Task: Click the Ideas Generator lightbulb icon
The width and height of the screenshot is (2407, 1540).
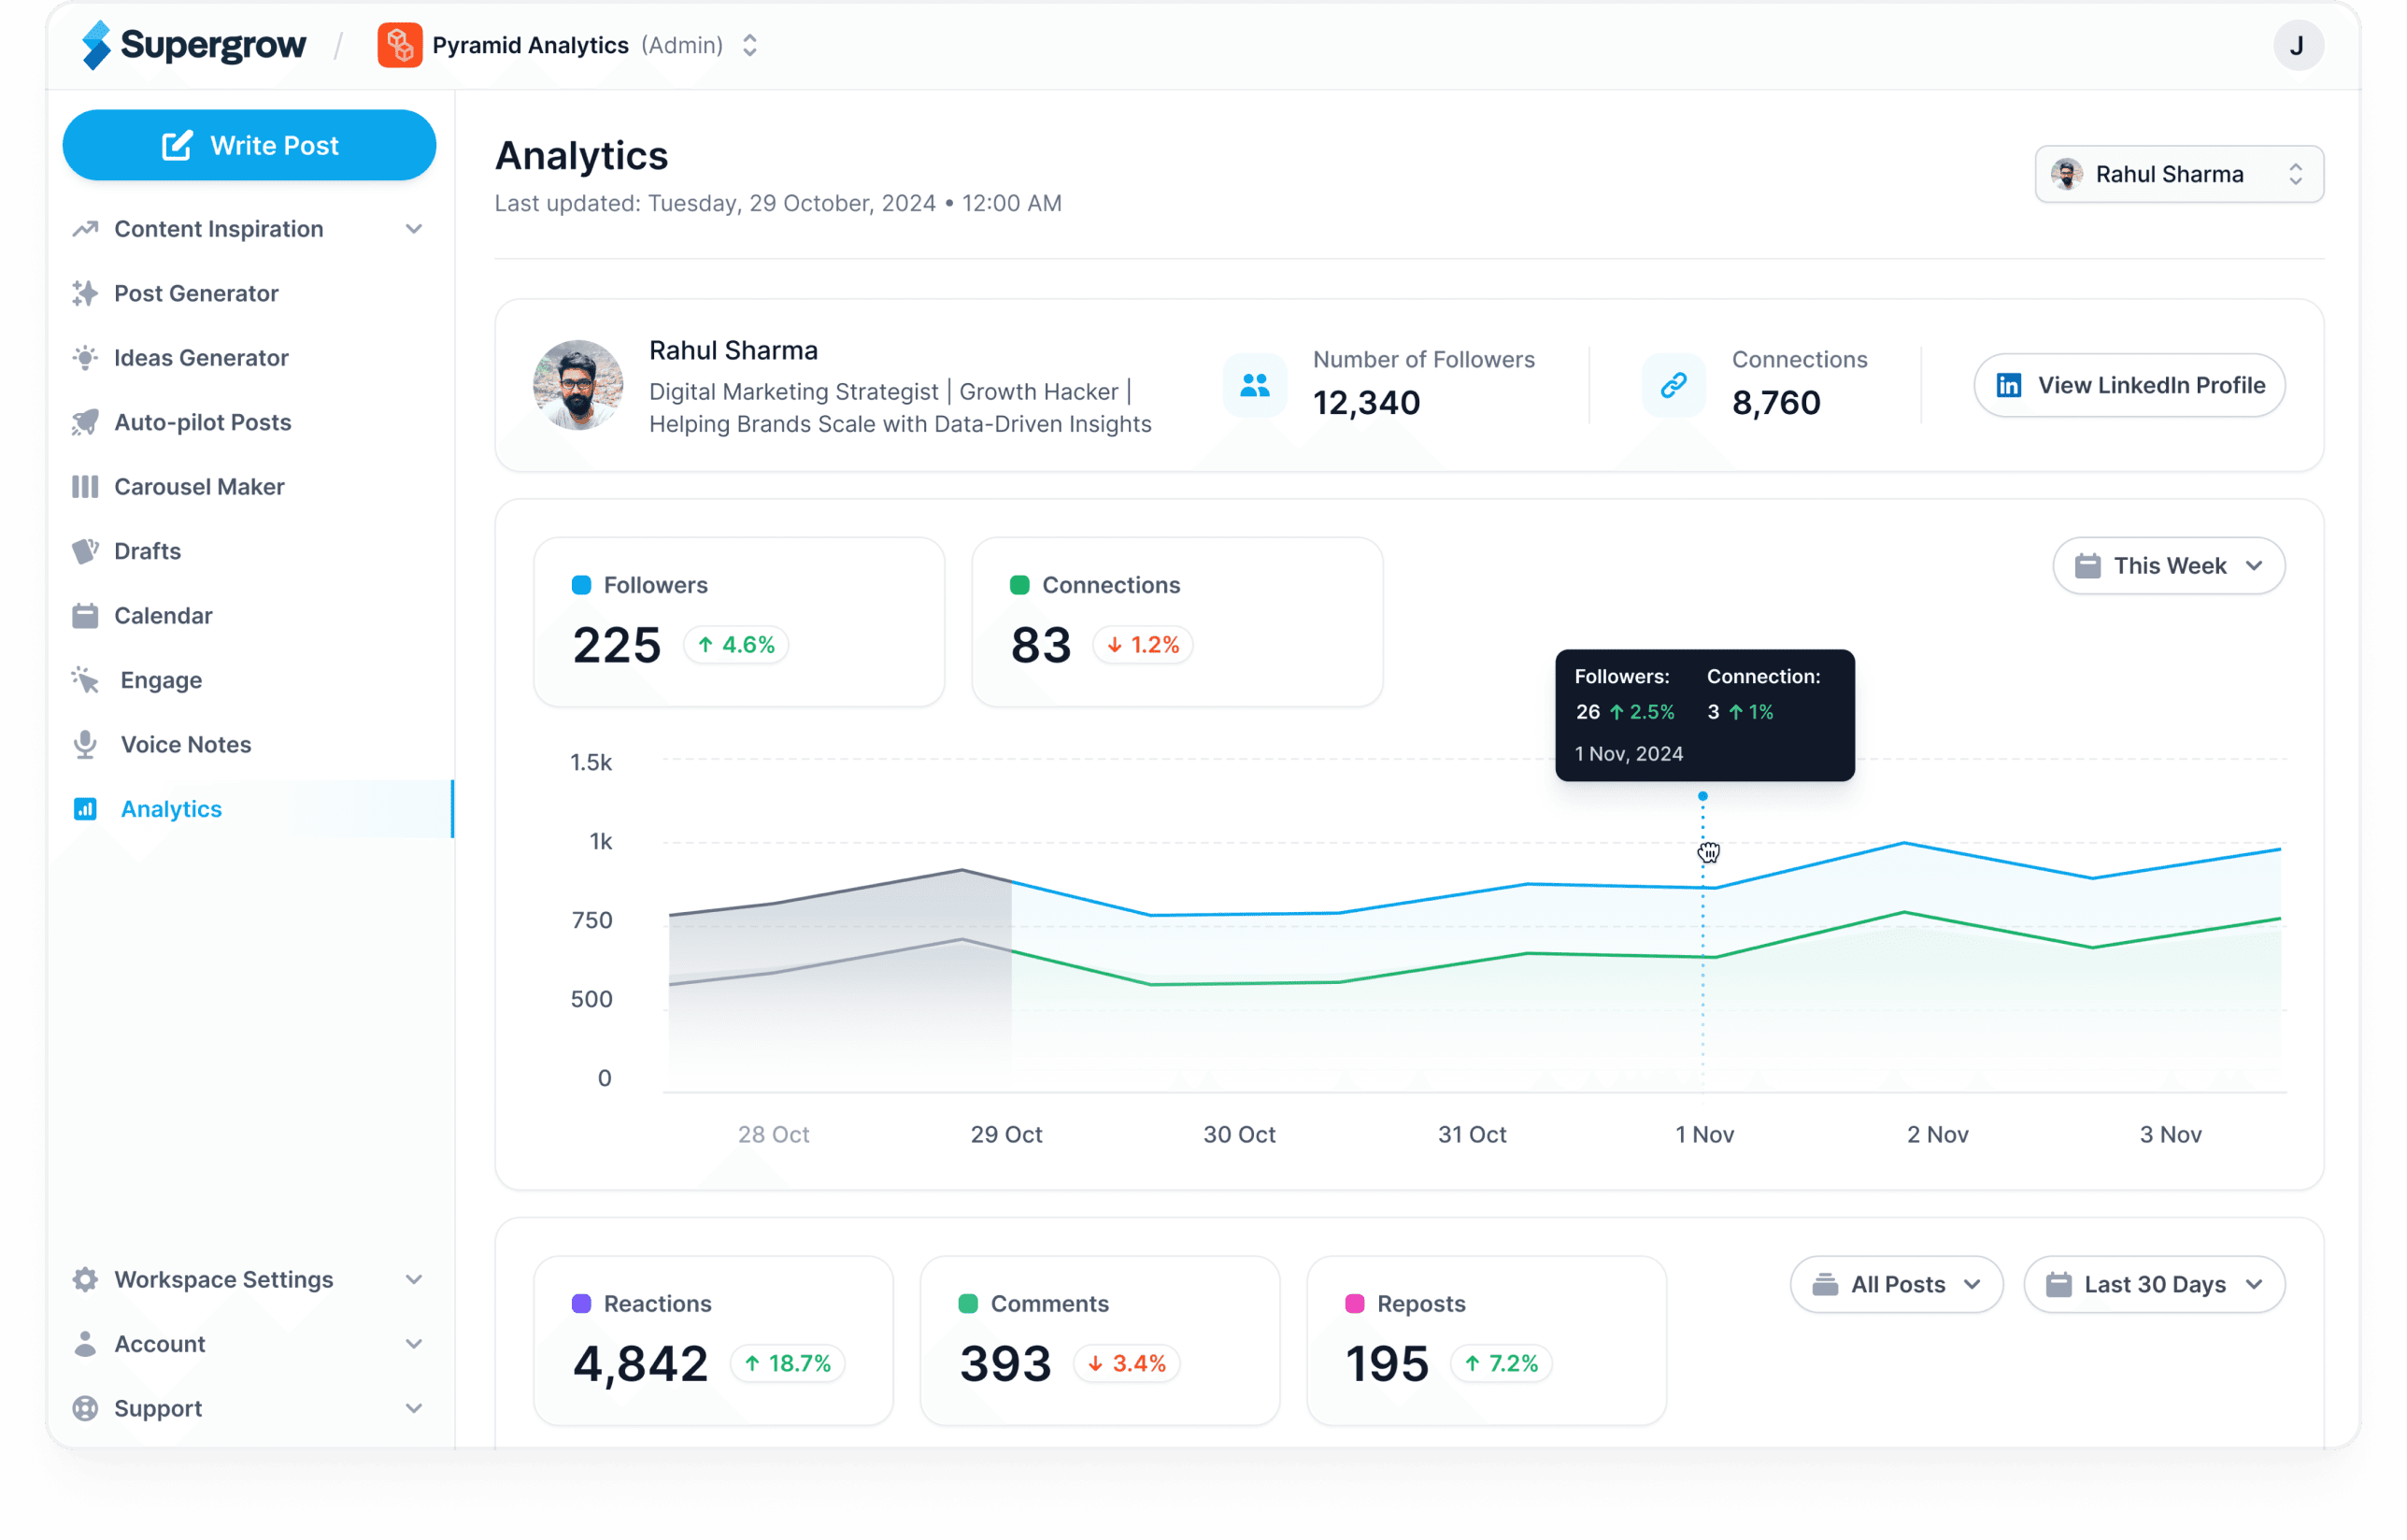Action: (85, 357)
